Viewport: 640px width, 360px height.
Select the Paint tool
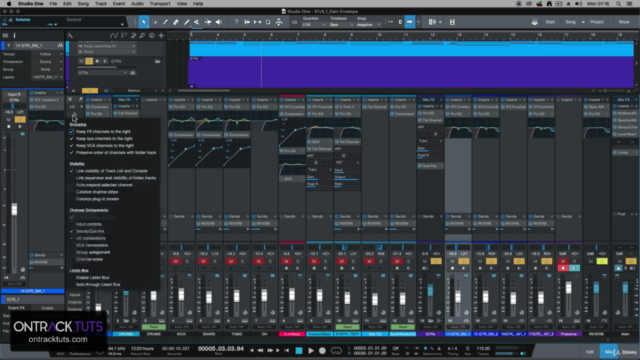pos(187,22)
